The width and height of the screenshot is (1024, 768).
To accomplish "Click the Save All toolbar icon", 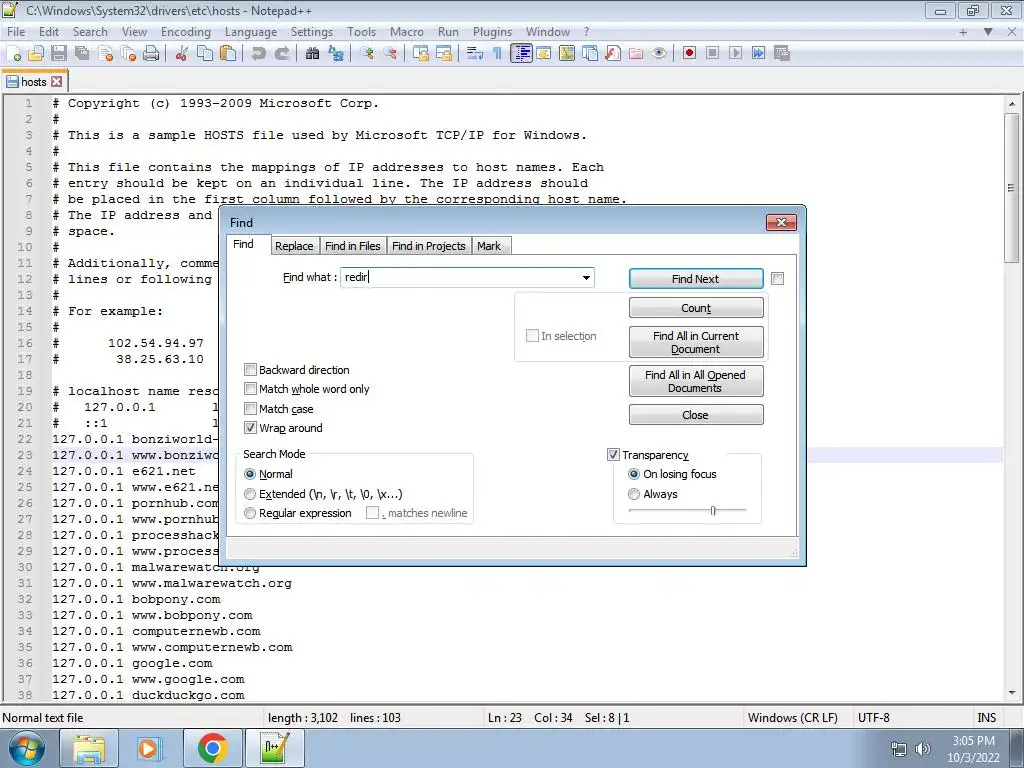I will click(82, 54).
